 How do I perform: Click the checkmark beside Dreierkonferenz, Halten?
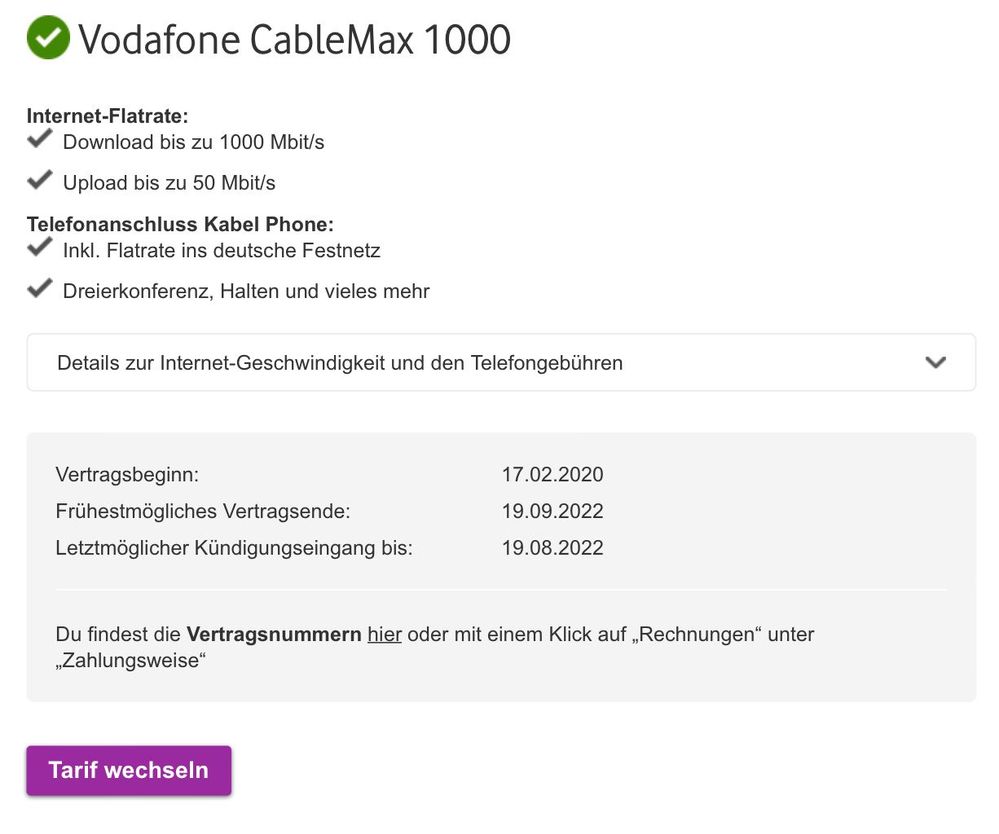pyautogui.click(x=40, y=289)
